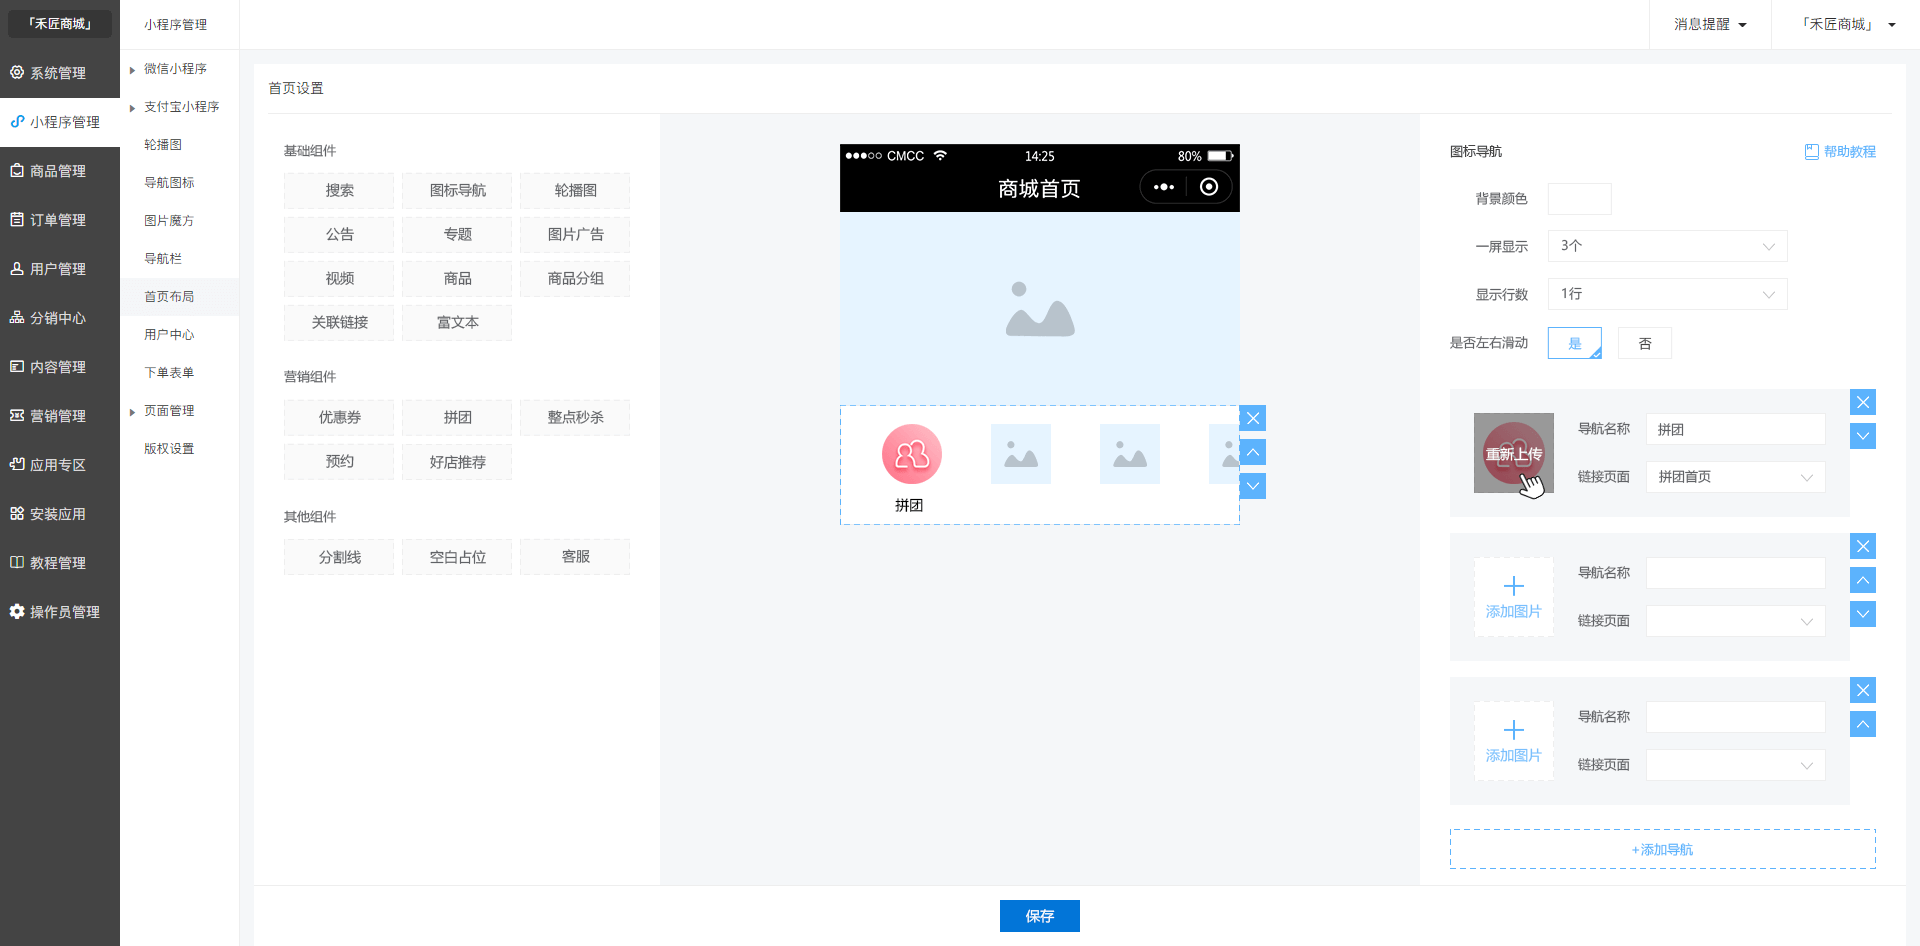Click the 保存 button
Viewport: 1920px width, 946px height.
point(1039,916)
